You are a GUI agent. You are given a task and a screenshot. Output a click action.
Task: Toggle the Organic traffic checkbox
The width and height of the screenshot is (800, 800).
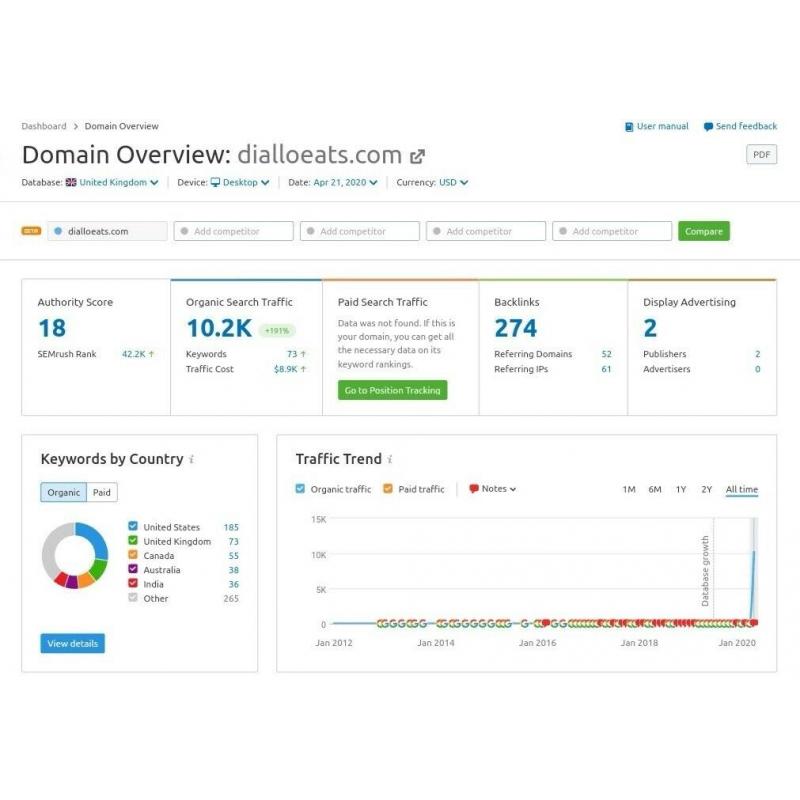click(x=300, y=488)
